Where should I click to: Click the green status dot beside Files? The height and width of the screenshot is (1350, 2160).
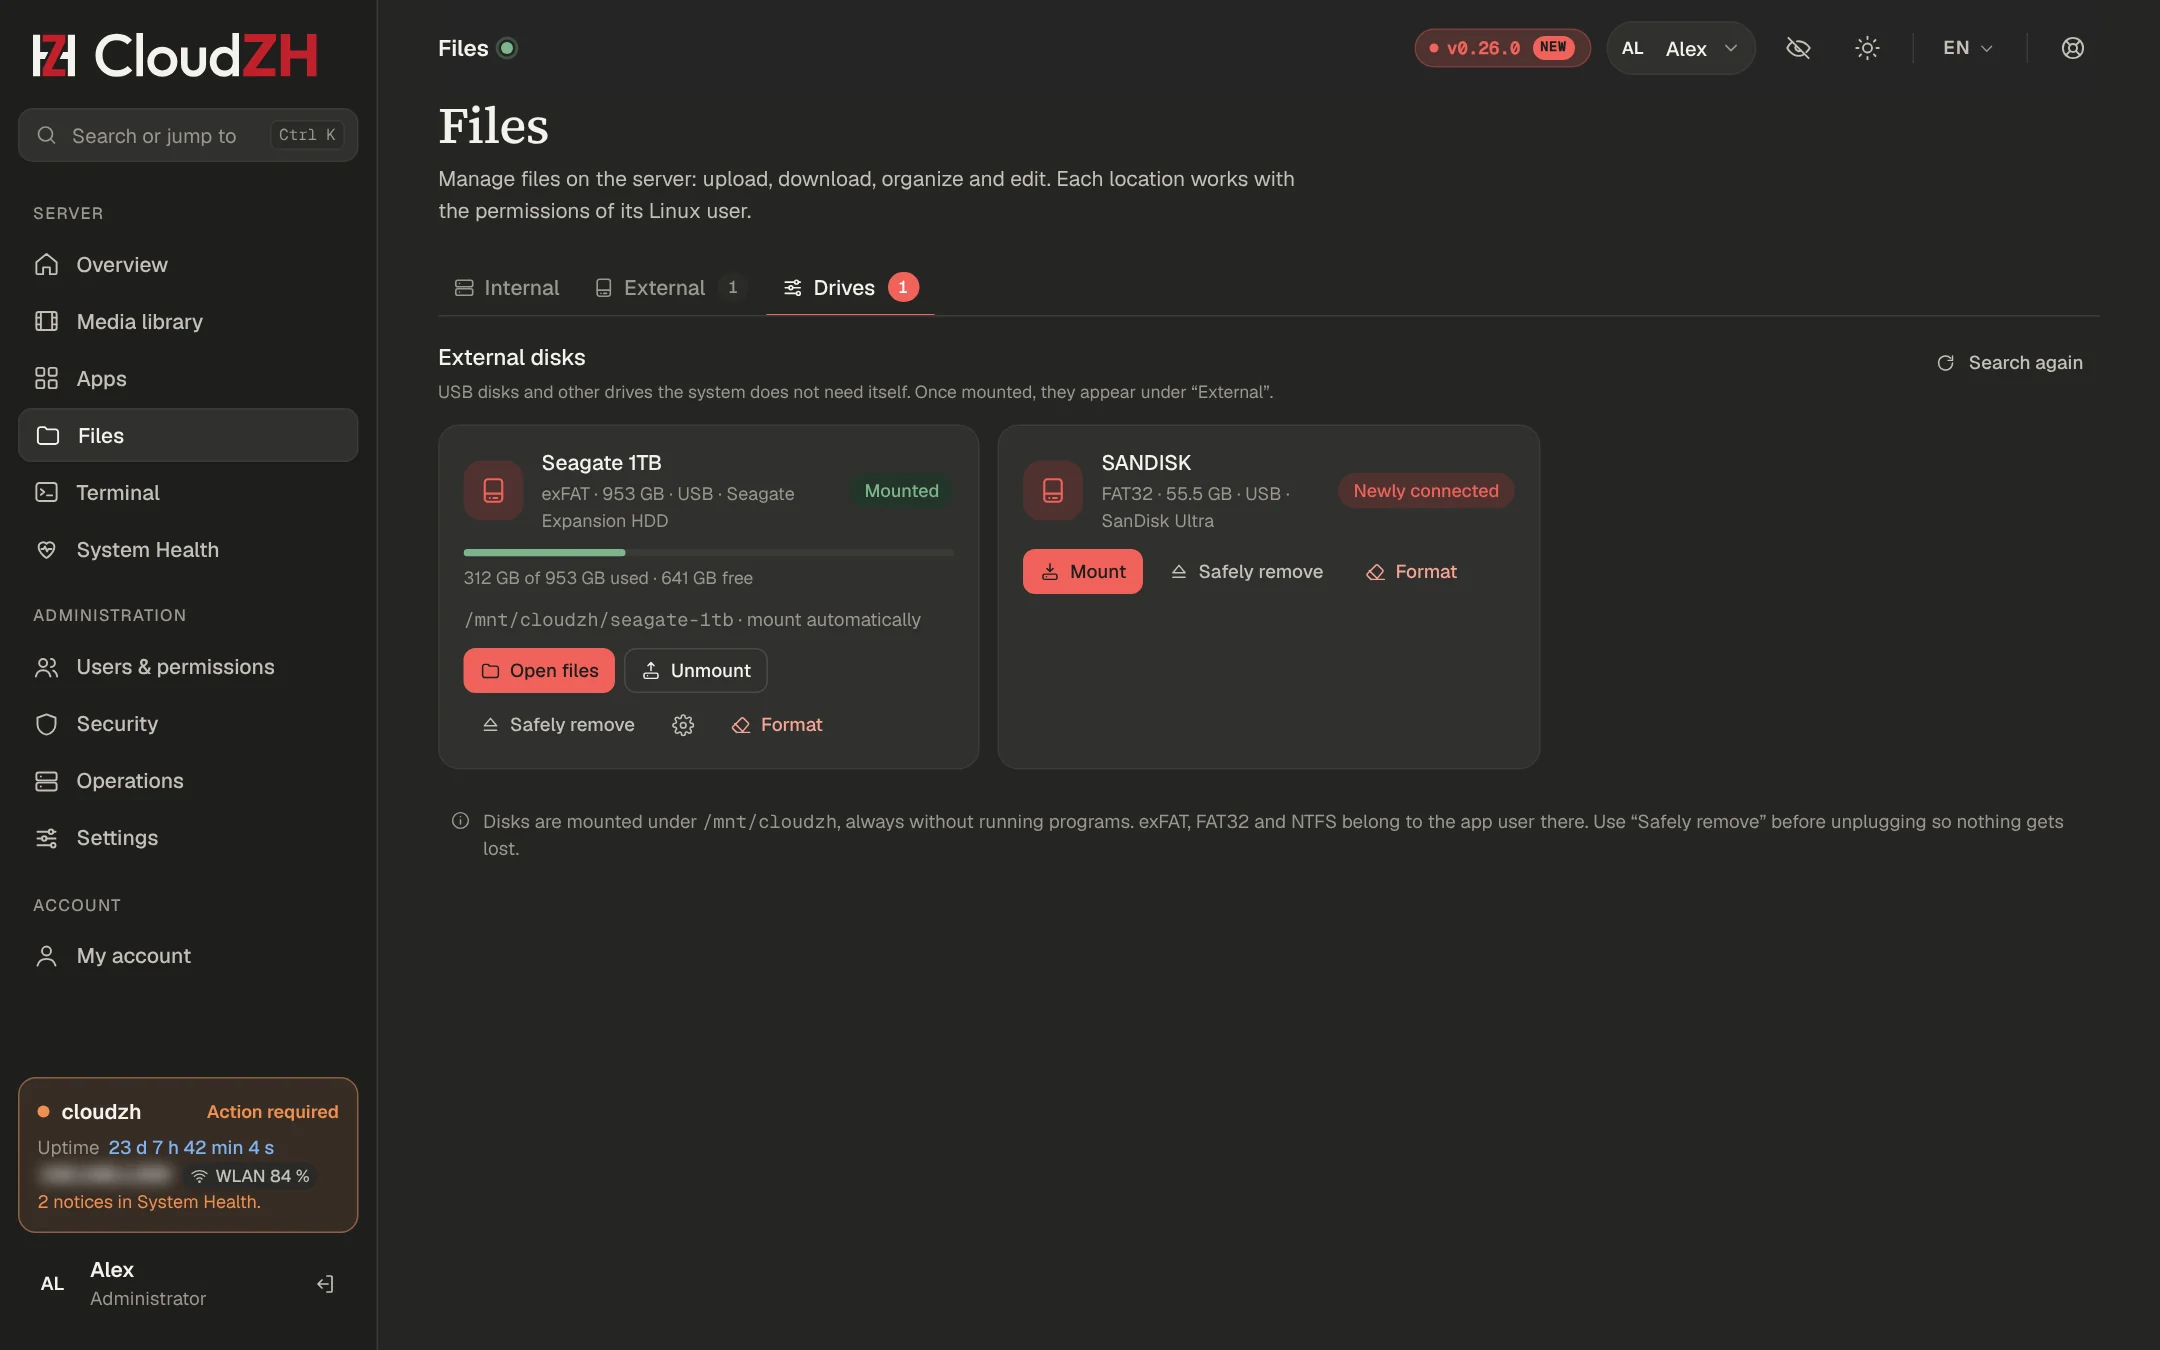pyautogui.click(x=508, y=48)
